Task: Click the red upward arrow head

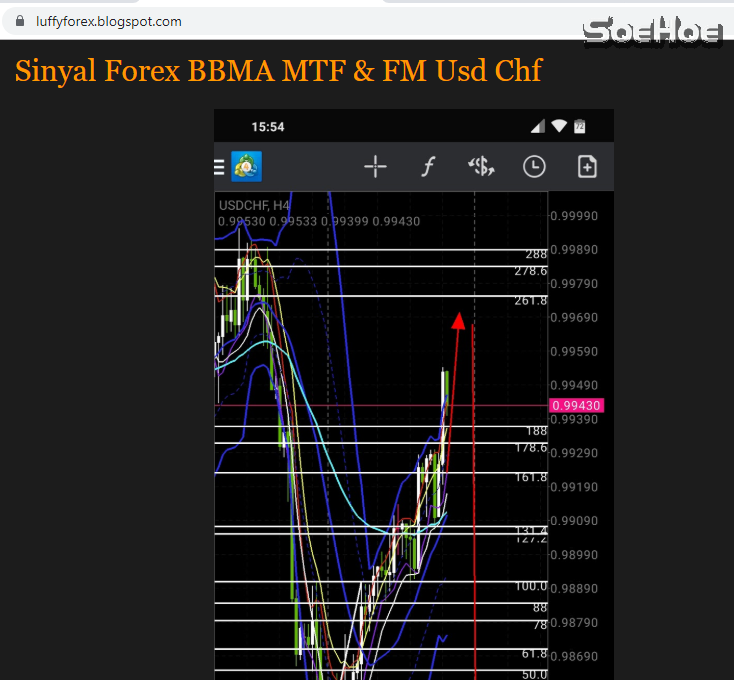Action: point(458,320)
